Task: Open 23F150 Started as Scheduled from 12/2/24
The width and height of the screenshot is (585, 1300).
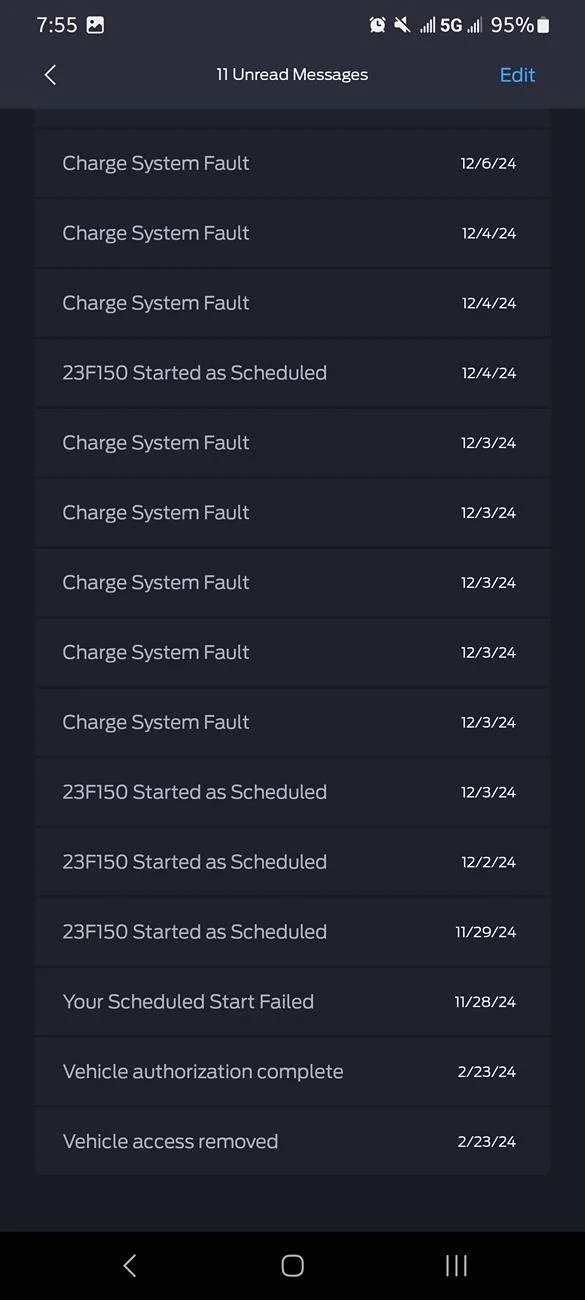Action: (292, 861)
